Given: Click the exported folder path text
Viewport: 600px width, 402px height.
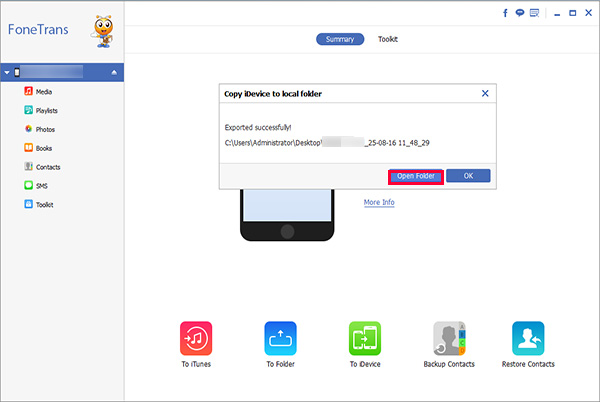Looking at the screenshot, I should coord(327,143).
